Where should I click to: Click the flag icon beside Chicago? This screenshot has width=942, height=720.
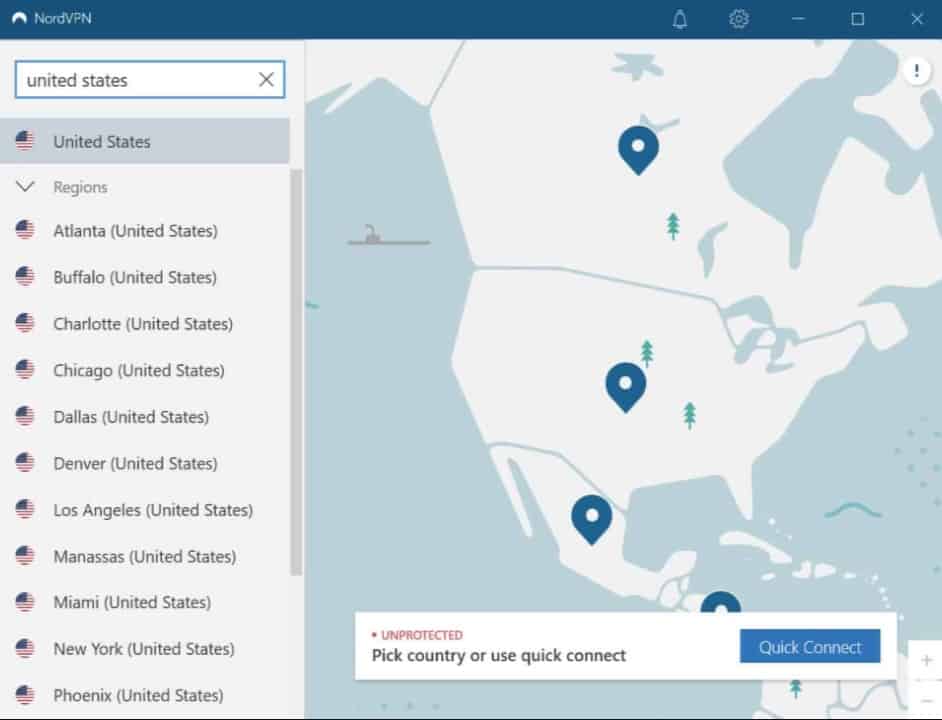25,370
